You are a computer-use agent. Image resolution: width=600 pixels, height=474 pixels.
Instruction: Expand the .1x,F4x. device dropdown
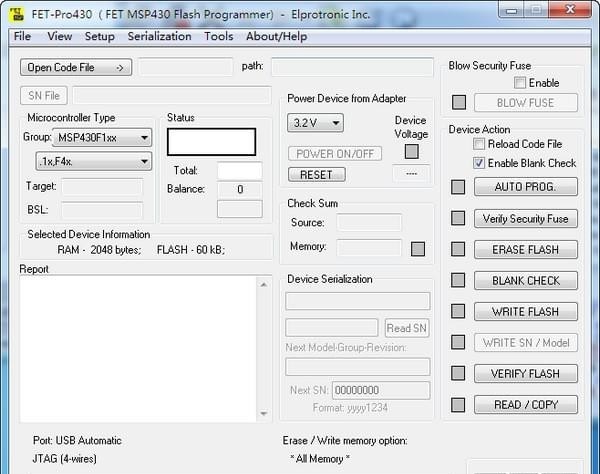94,161
